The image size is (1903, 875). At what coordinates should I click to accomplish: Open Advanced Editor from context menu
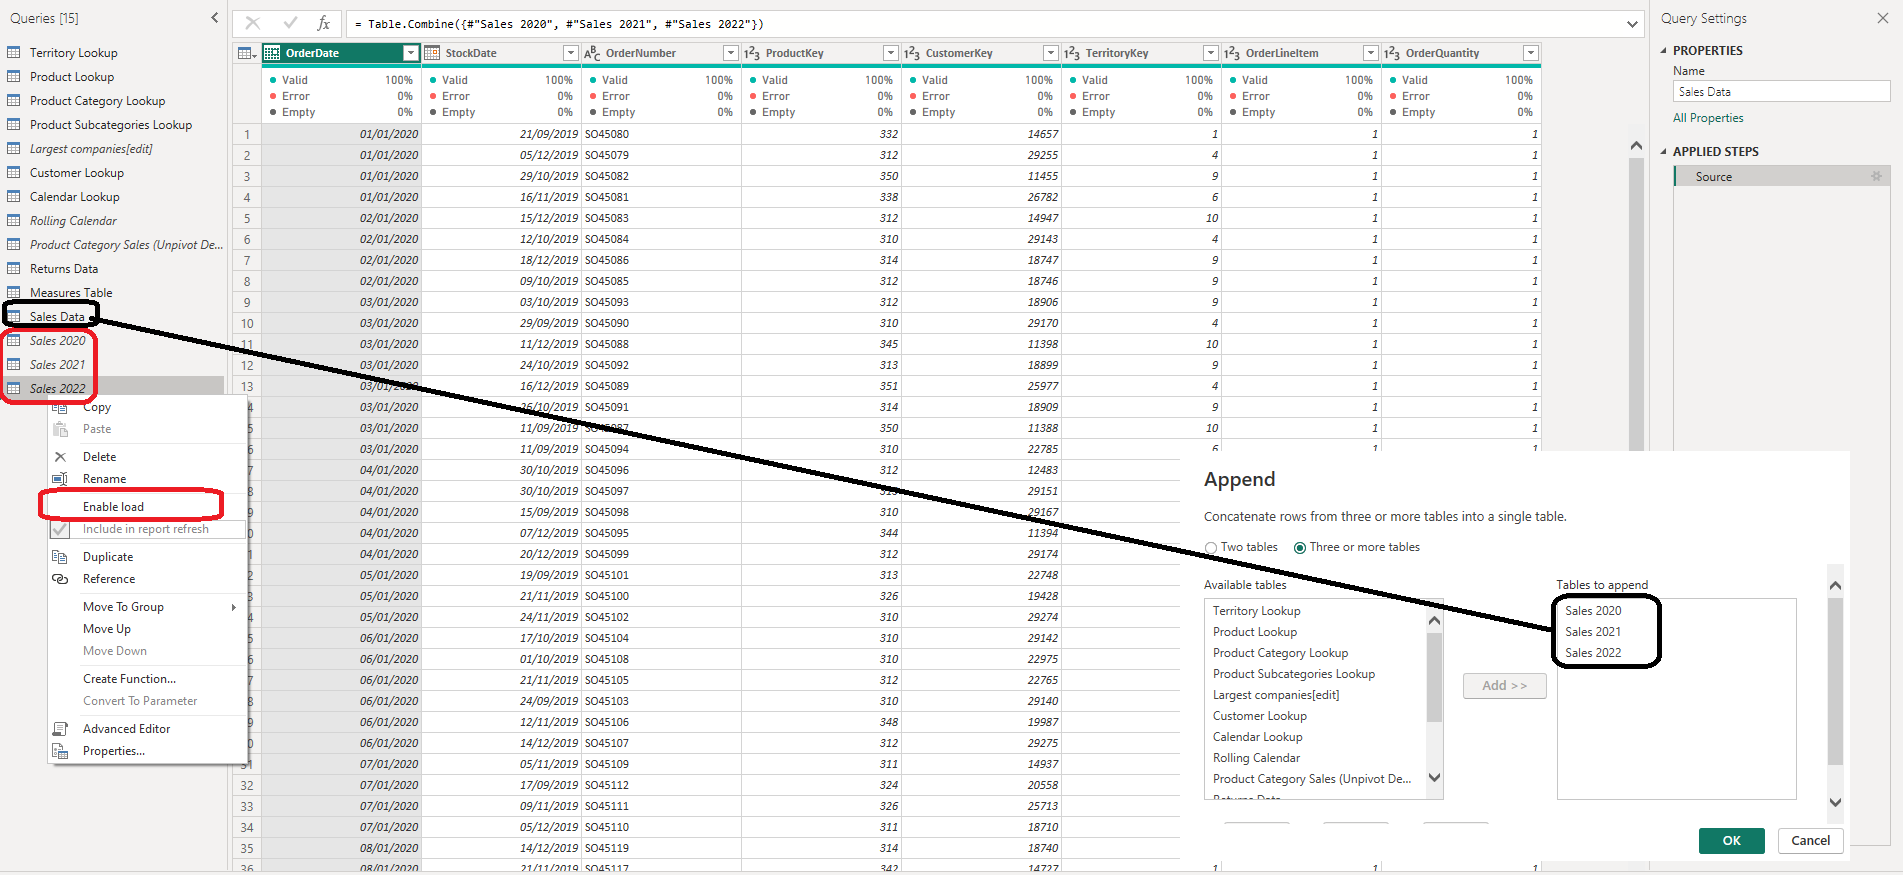point(126,729)
